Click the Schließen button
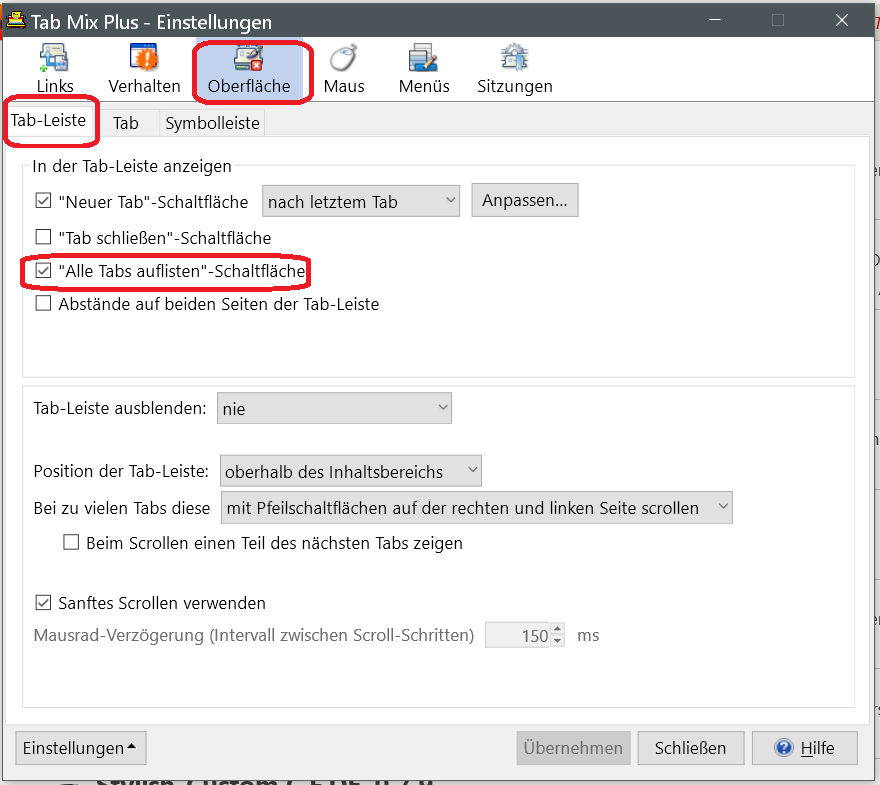This screenshot has height=785, width=880. click(690, 747)
